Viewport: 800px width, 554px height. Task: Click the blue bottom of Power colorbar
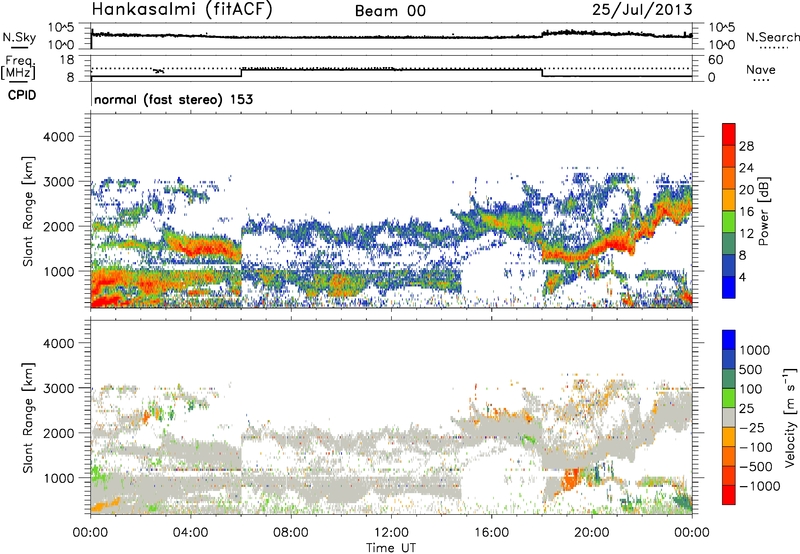tap(729, 287)
